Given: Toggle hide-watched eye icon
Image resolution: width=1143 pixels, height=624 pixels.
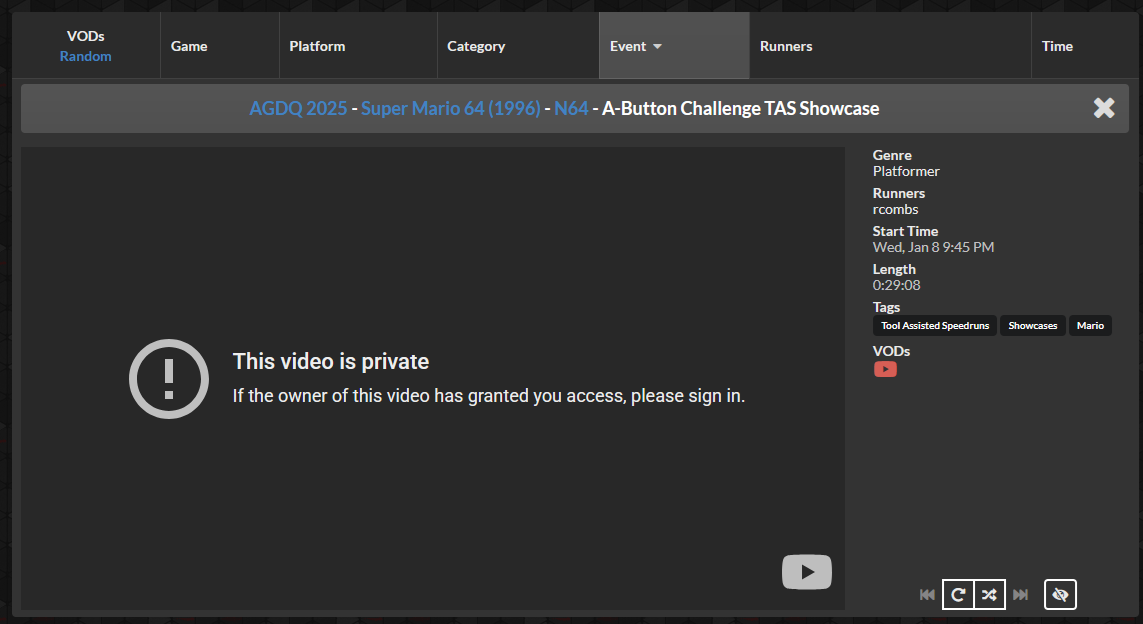Looking at the screenshot, I should coord(1060,595).
